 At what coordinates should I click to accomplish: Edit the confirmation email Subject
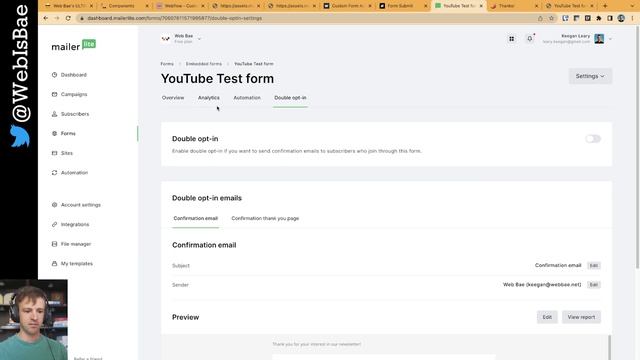pos(593,266)
